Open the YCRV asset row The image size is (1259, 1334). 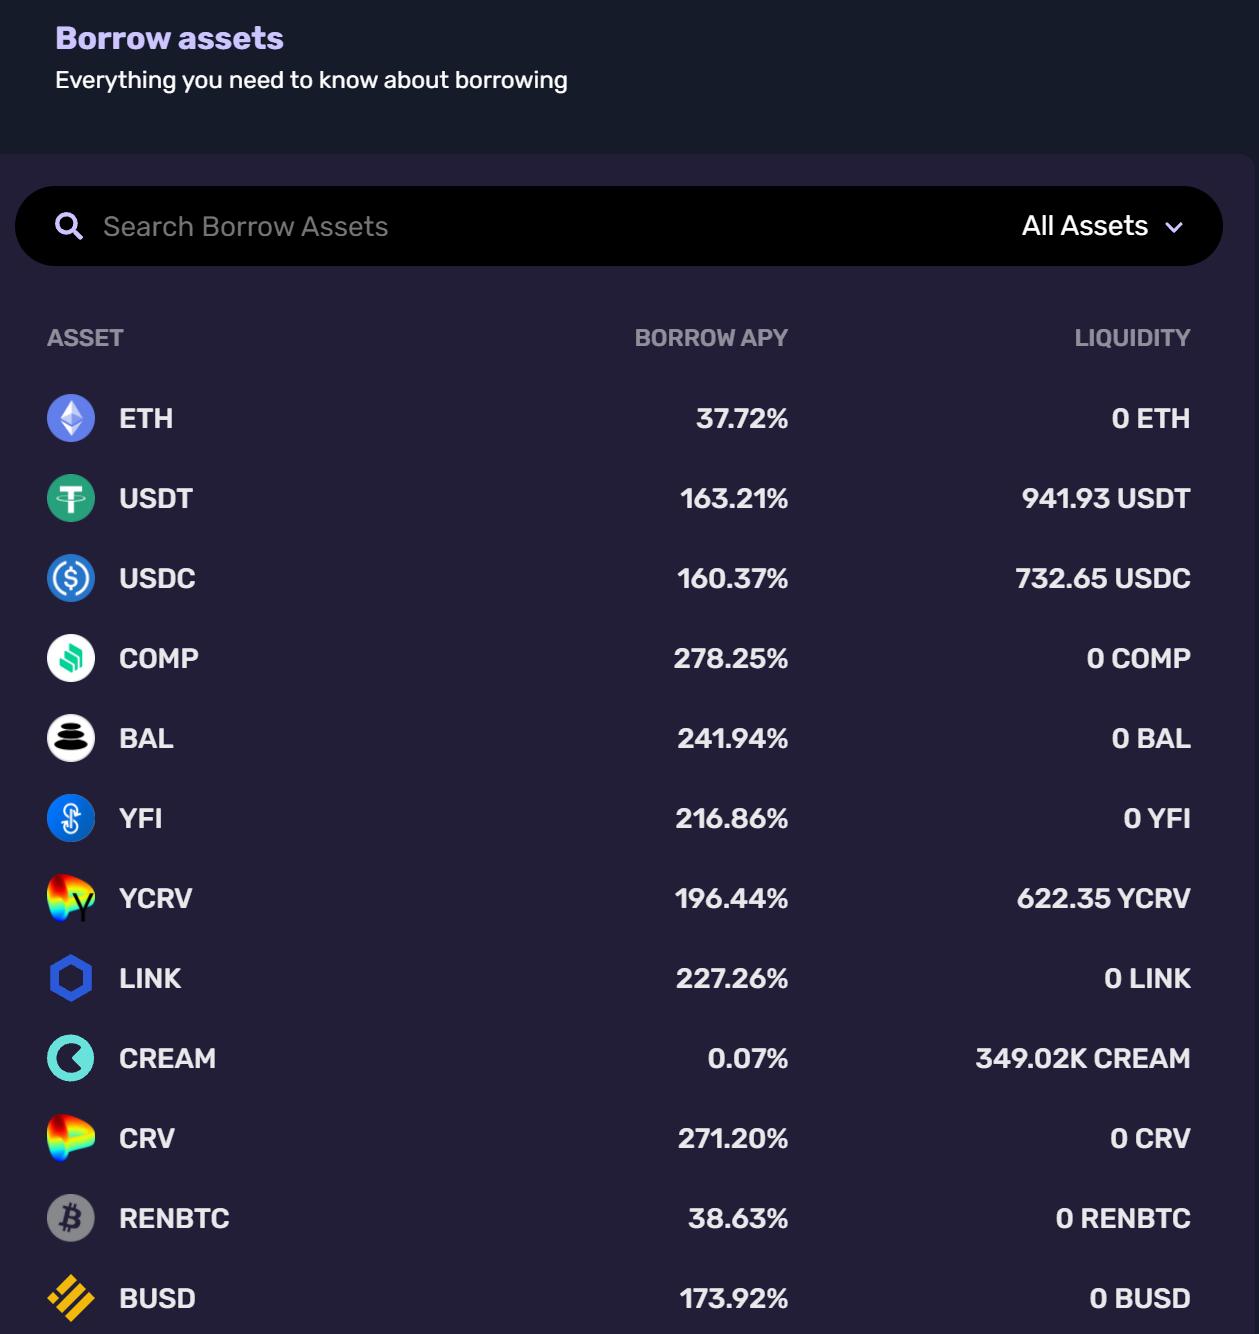click(155, 898)
